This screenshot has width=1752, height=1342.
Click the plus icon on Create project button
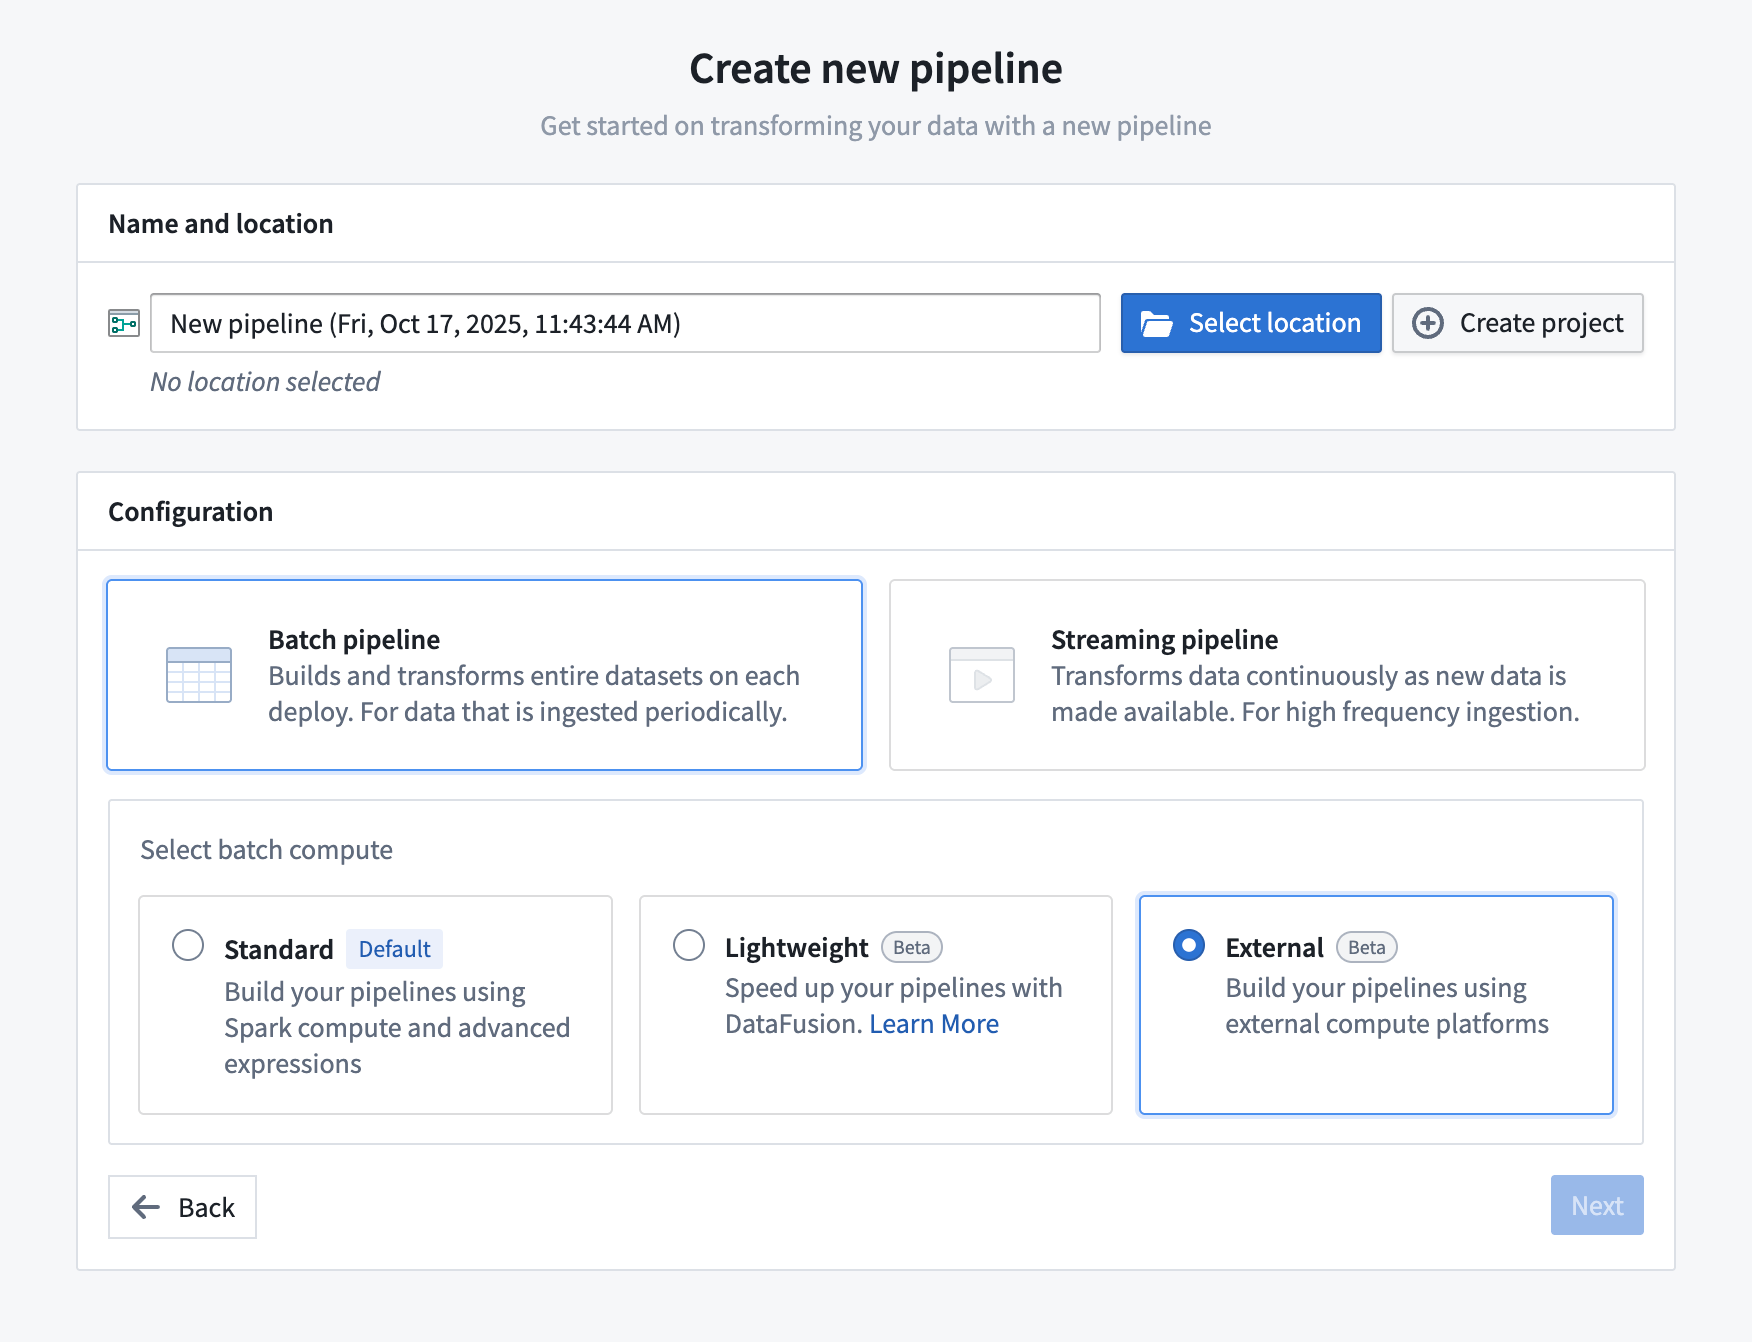(x=1428, y=323)
